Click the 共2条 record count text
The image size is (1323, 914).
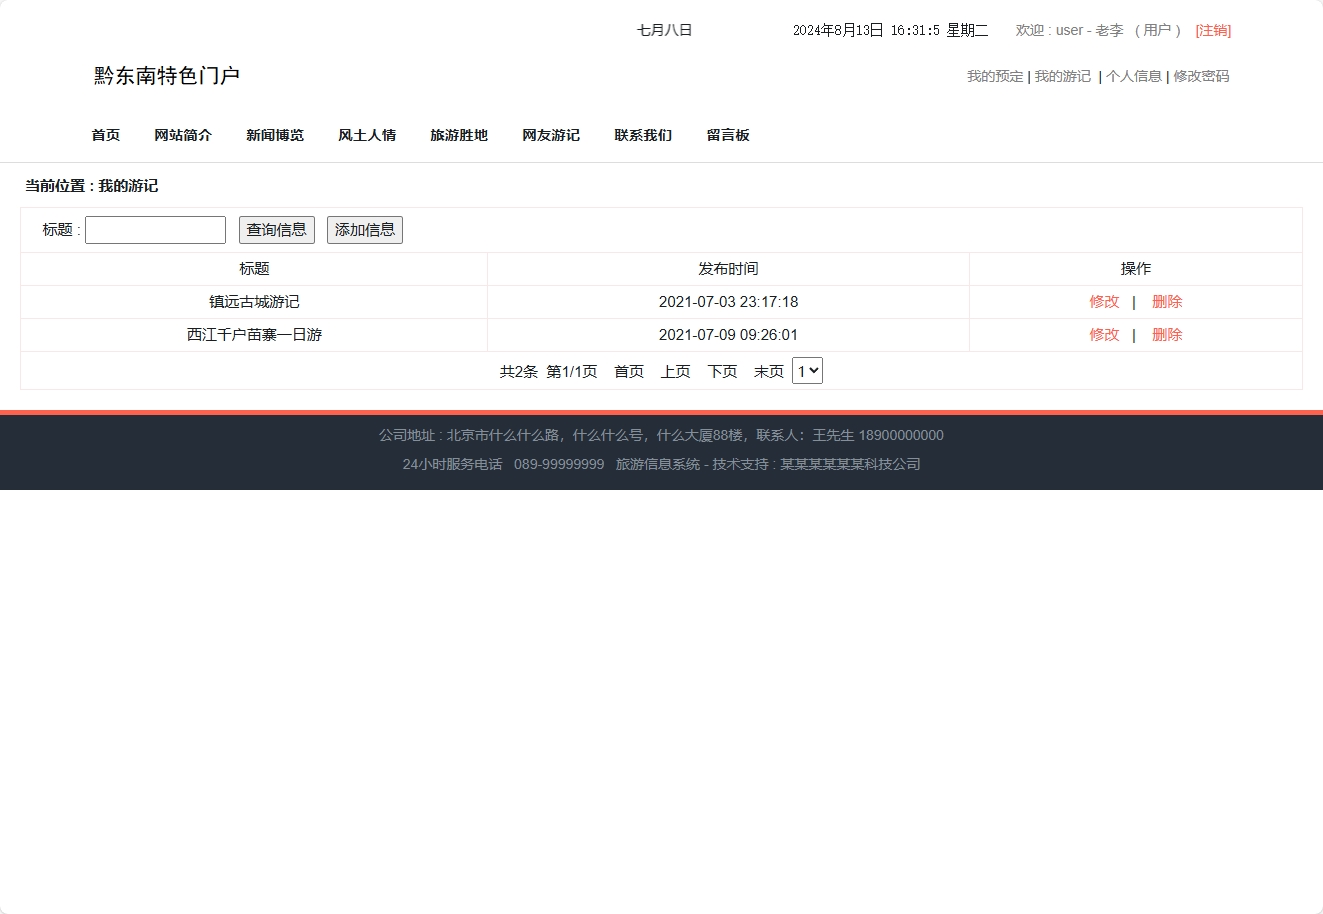[519, 372]
